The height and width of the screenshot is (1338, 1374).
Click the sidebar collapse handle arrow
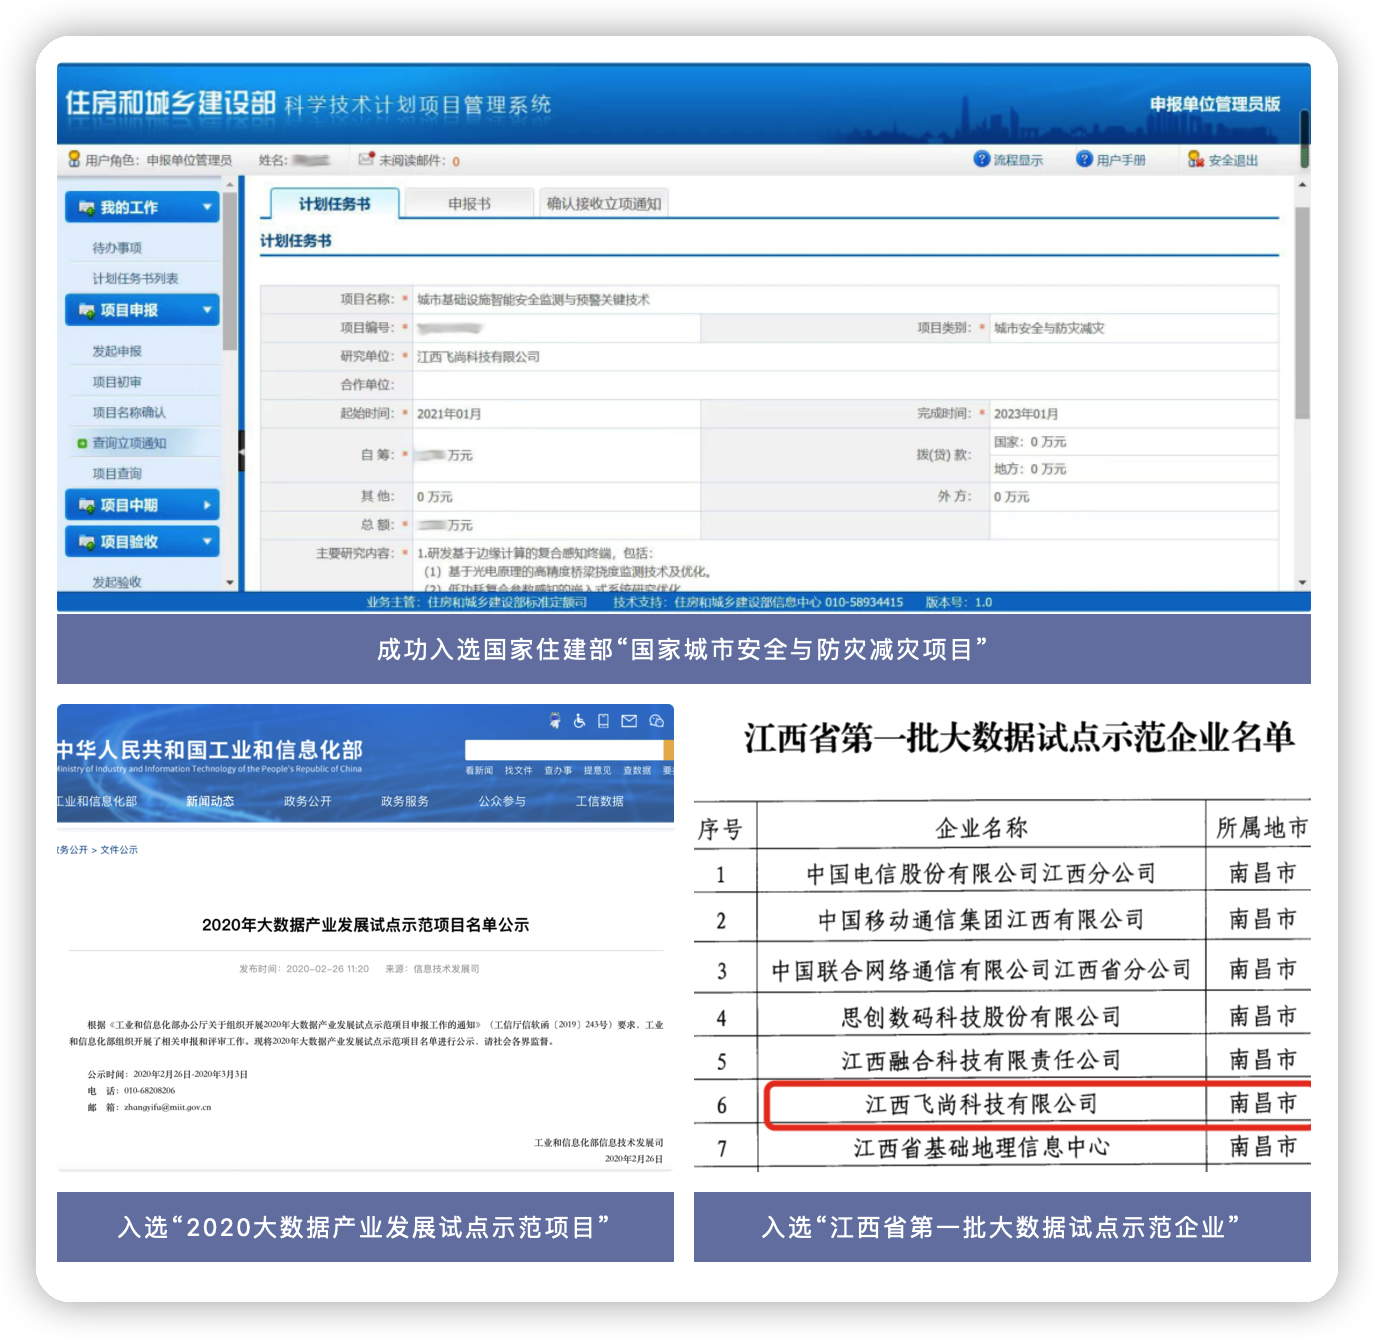click(x=241, y=451)
